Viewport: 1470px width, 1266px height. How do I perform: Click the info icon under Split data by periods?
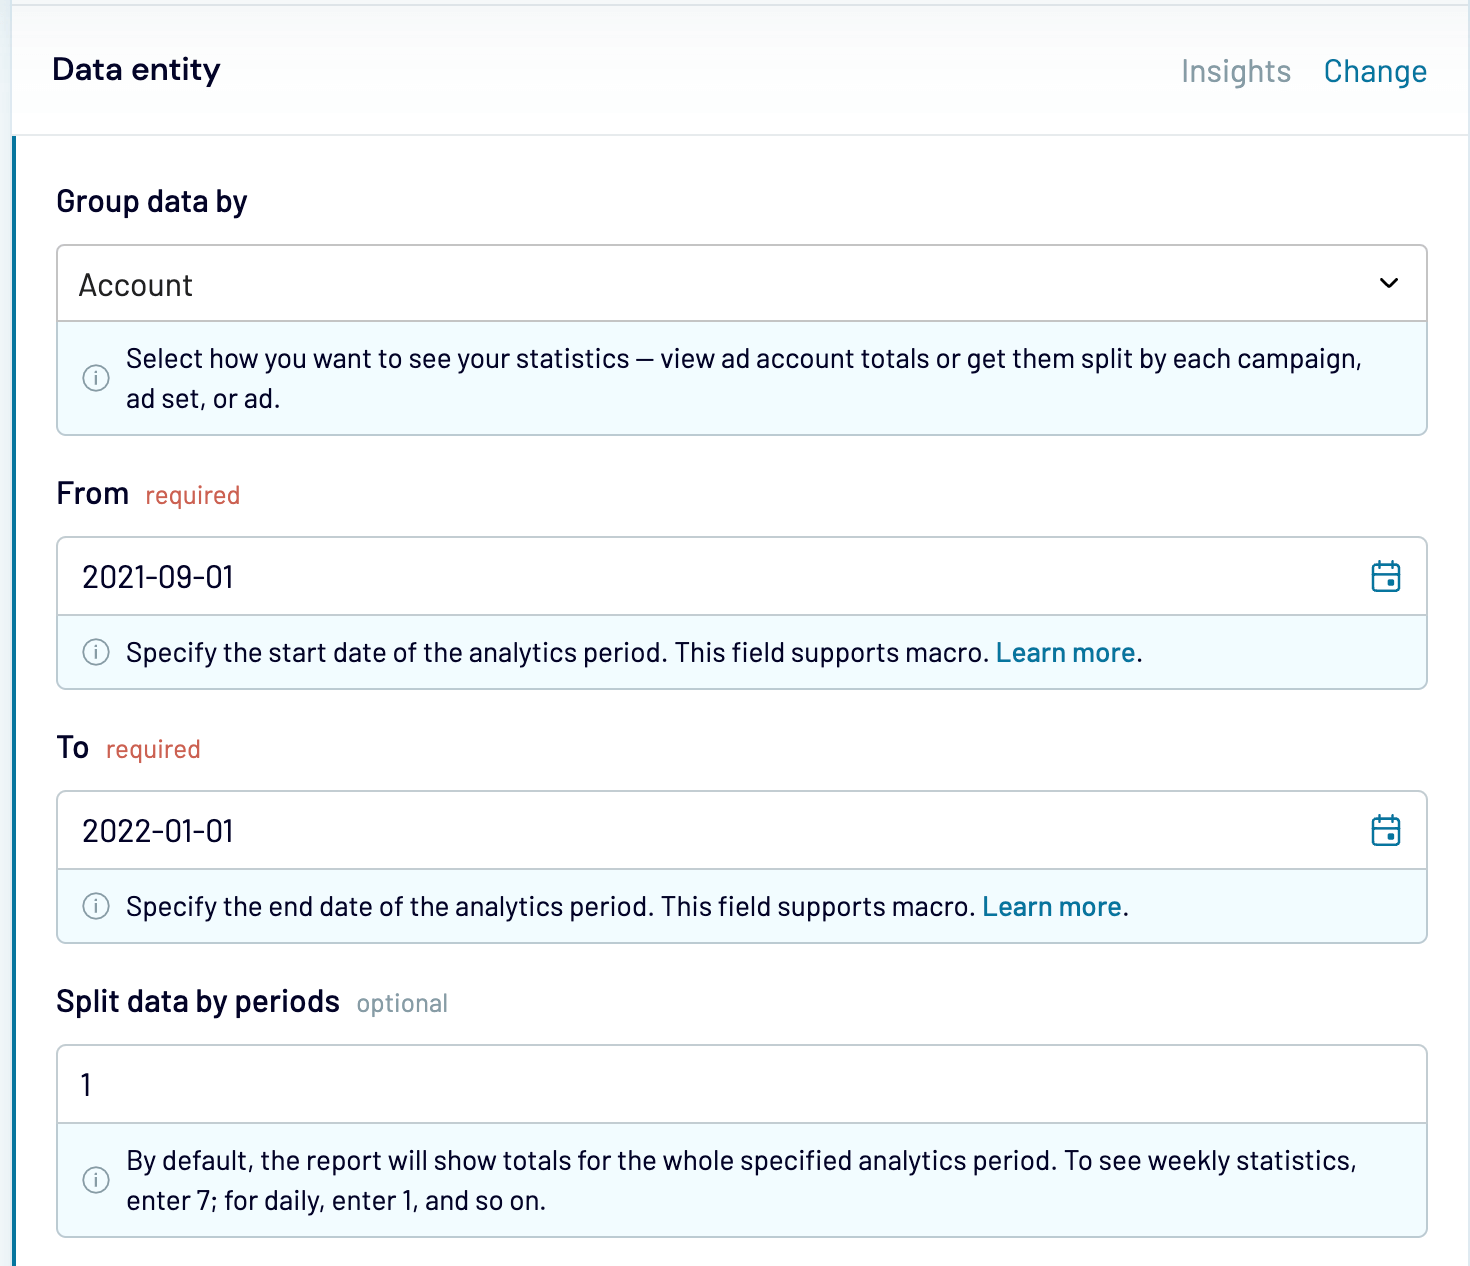(96, 1180)
